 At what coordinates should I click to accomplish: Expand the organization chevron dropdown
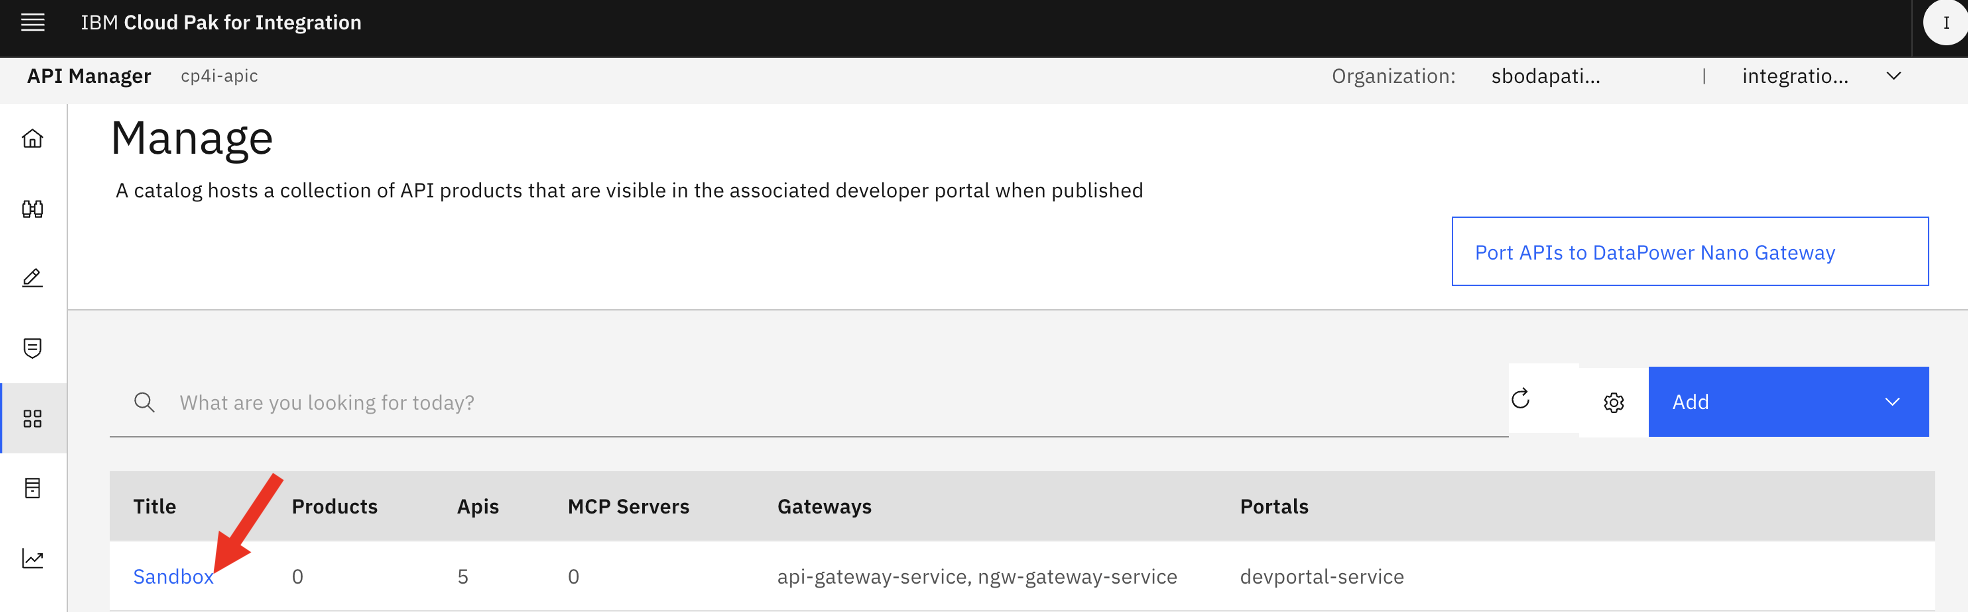[1894, 76]
